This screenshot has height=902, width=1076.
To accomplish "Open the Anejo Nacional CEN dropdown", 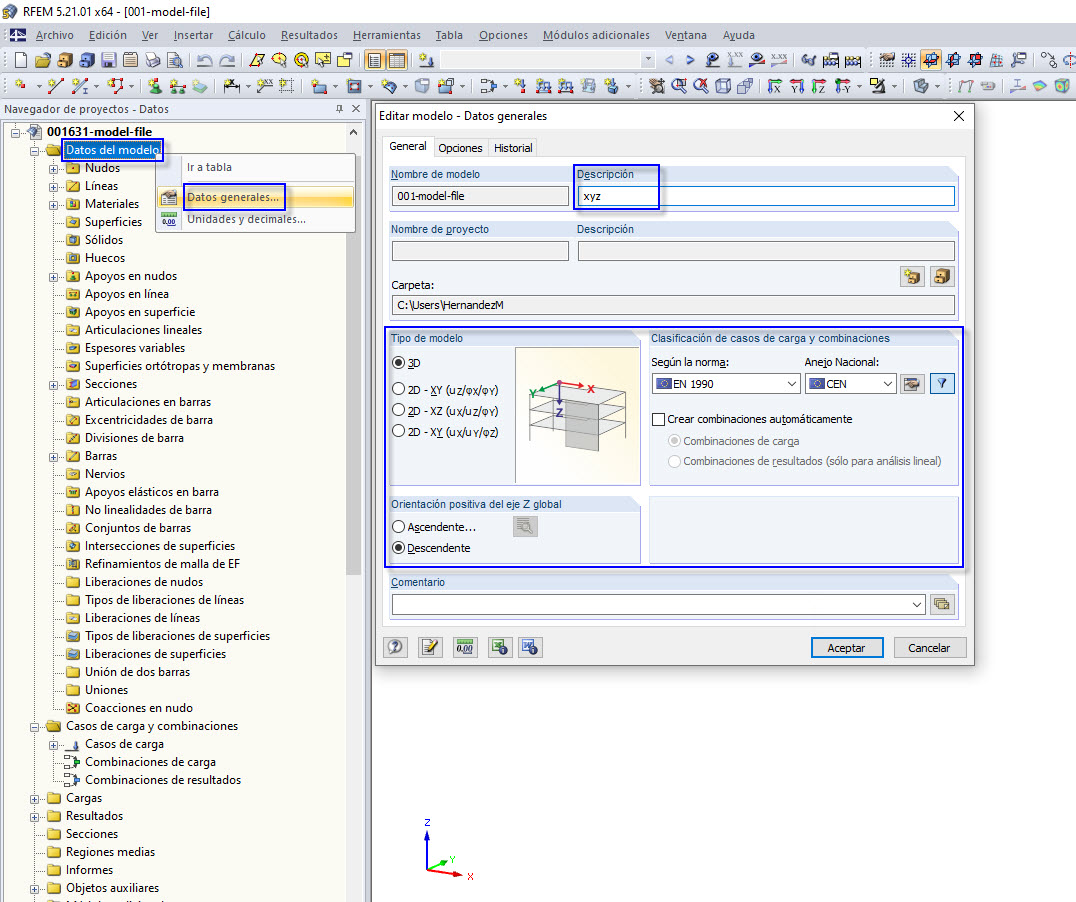I will click(851, 384).
